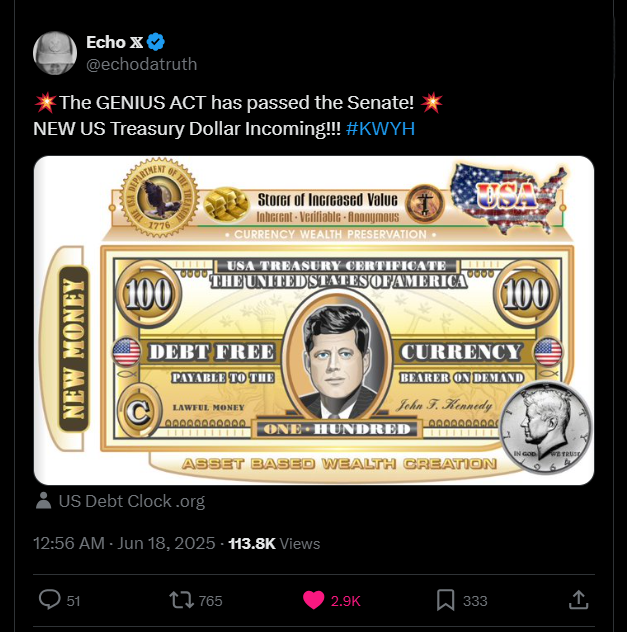Click the blue verified checkmark badge
This screenshot has height=632, width=627.
click(x=157, y=42)
